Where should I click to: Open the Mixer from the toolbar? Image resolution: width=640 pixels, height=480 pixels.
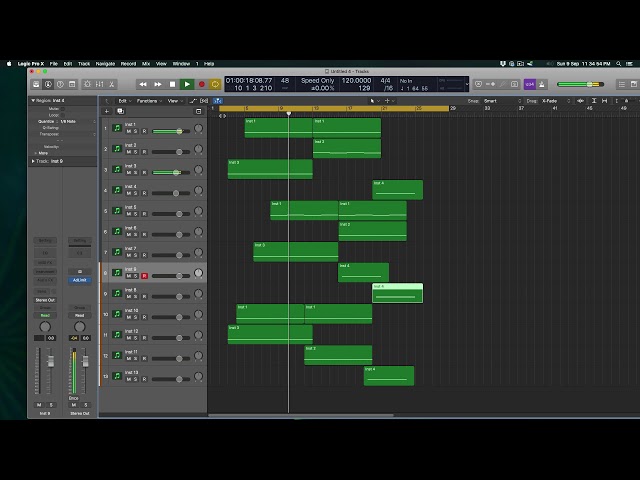[99, 84]
